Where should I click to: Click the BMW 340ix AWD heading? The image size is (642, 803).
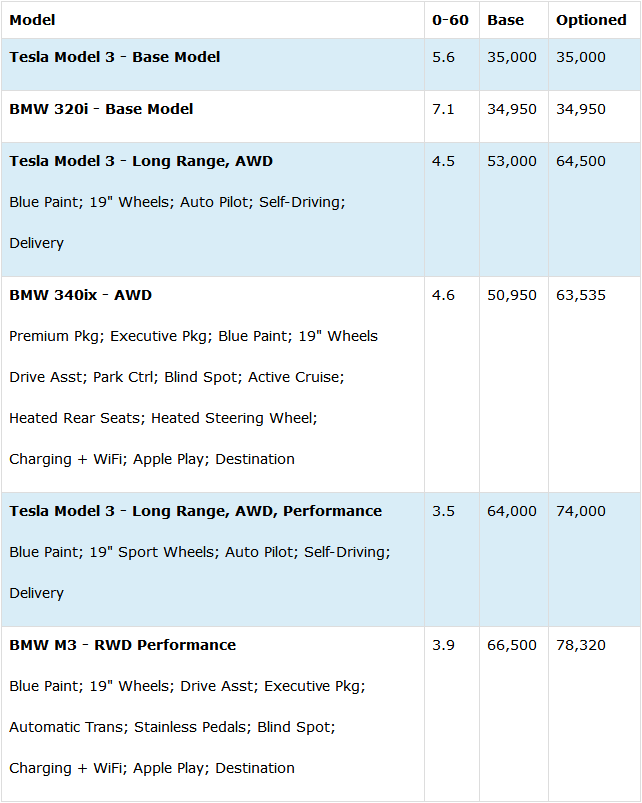(80, 295)
